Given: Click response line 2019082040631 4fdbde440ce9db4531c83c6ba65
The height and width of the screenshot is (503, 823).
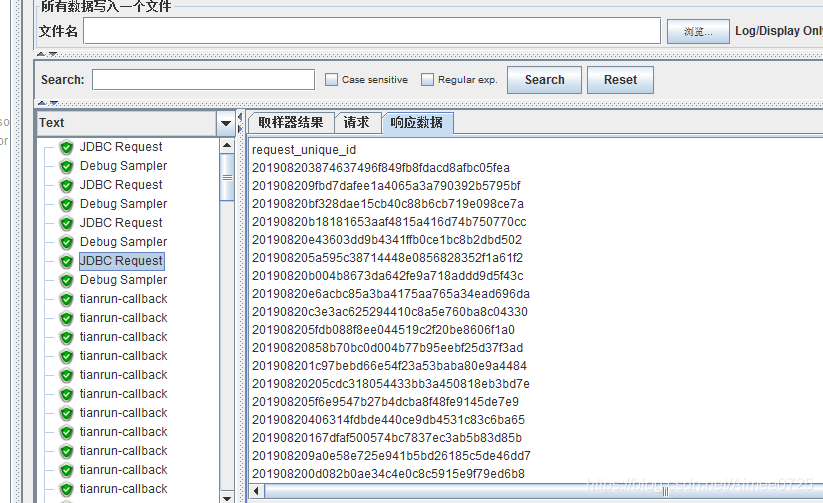Looking at the screenshot, I should coord(388,420).
